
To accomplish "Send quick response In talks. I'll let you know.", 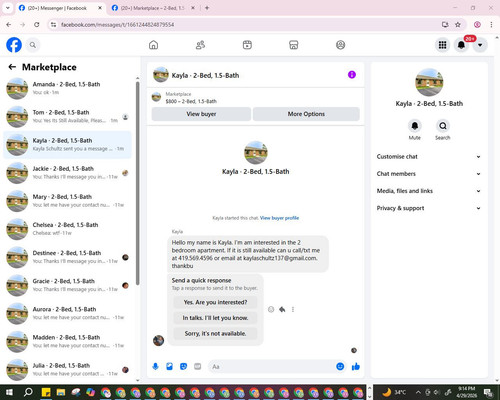I will click(215, 318).
